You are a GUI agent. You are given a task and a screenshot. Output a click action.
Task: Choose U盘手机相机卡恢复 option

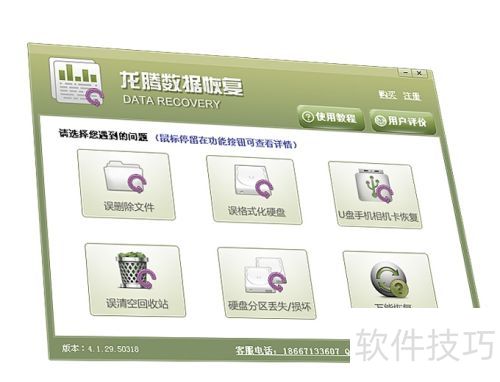click(x=375, y=195)
